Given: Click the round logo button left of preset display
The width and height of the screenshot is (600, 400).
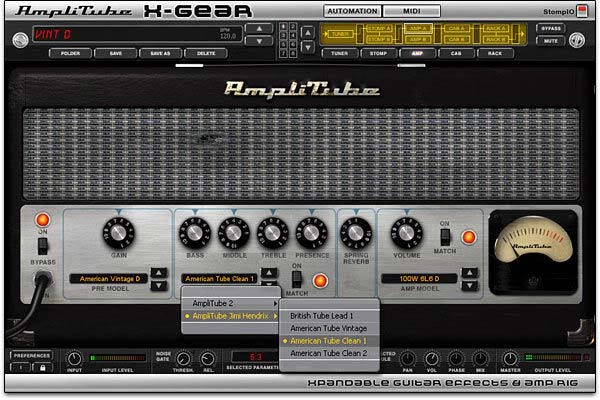Looking at the screenshot, I should click(x=20, y=40).
